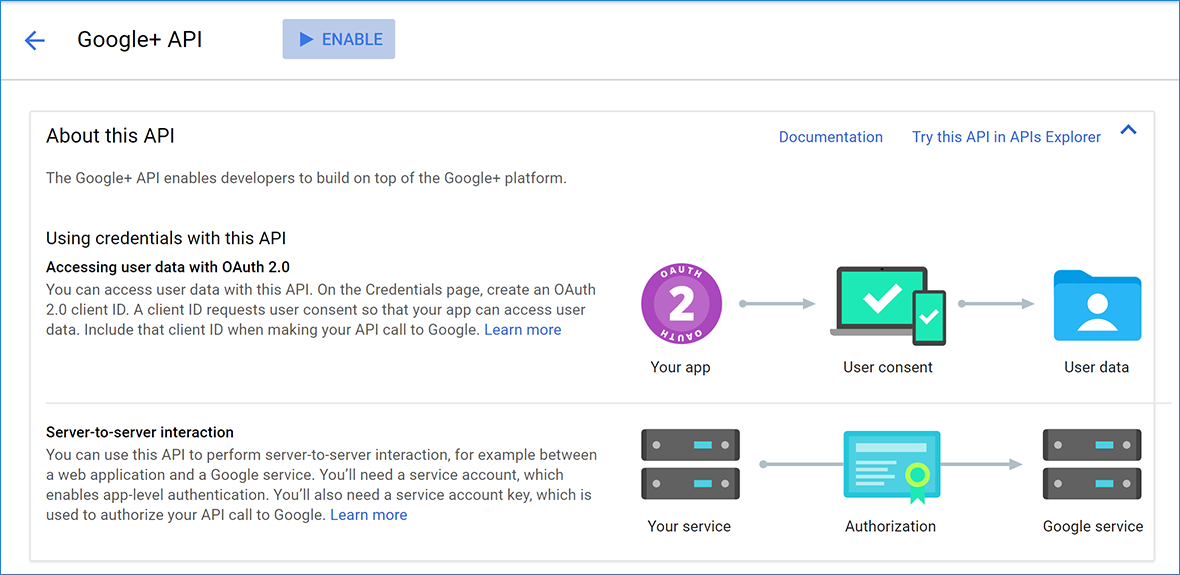
Task: Click the purple OAuth 2 badge icon
Action: pyautogui.click(x=681, y=304)
